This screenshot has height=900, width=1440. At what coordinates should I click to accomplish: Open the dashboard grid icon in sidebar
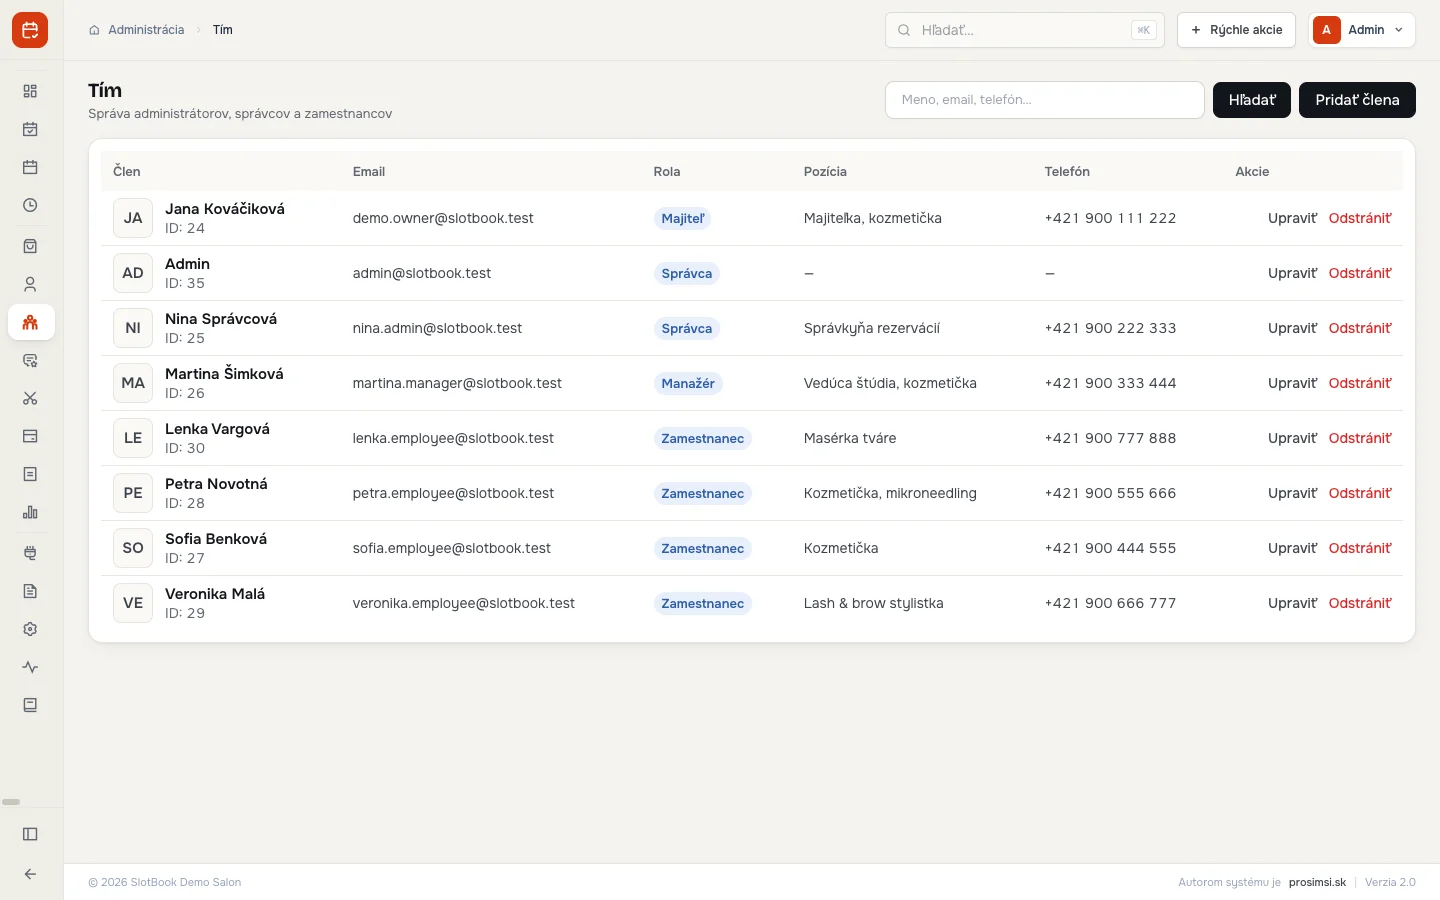(30, 91)
